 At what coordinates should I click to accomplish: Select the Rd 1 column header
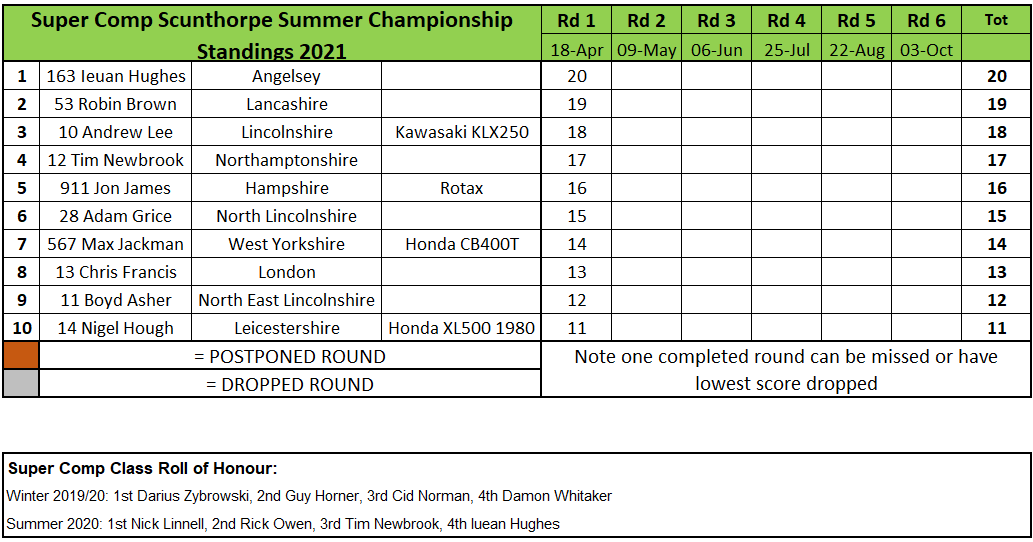point(576,20)
